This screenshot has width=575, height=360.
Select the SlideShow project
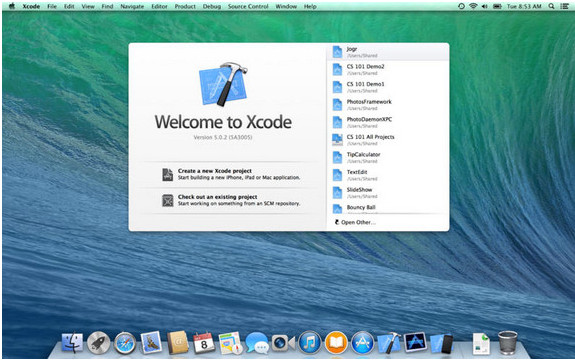pyautogui.click(x=388, y=193)
